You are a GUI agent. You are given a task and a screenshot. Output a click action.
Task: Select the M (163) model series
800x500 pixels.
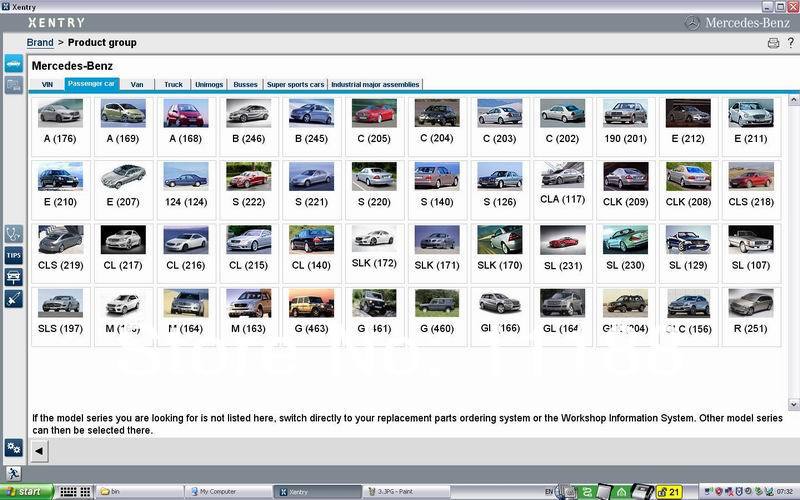point(248,316)
